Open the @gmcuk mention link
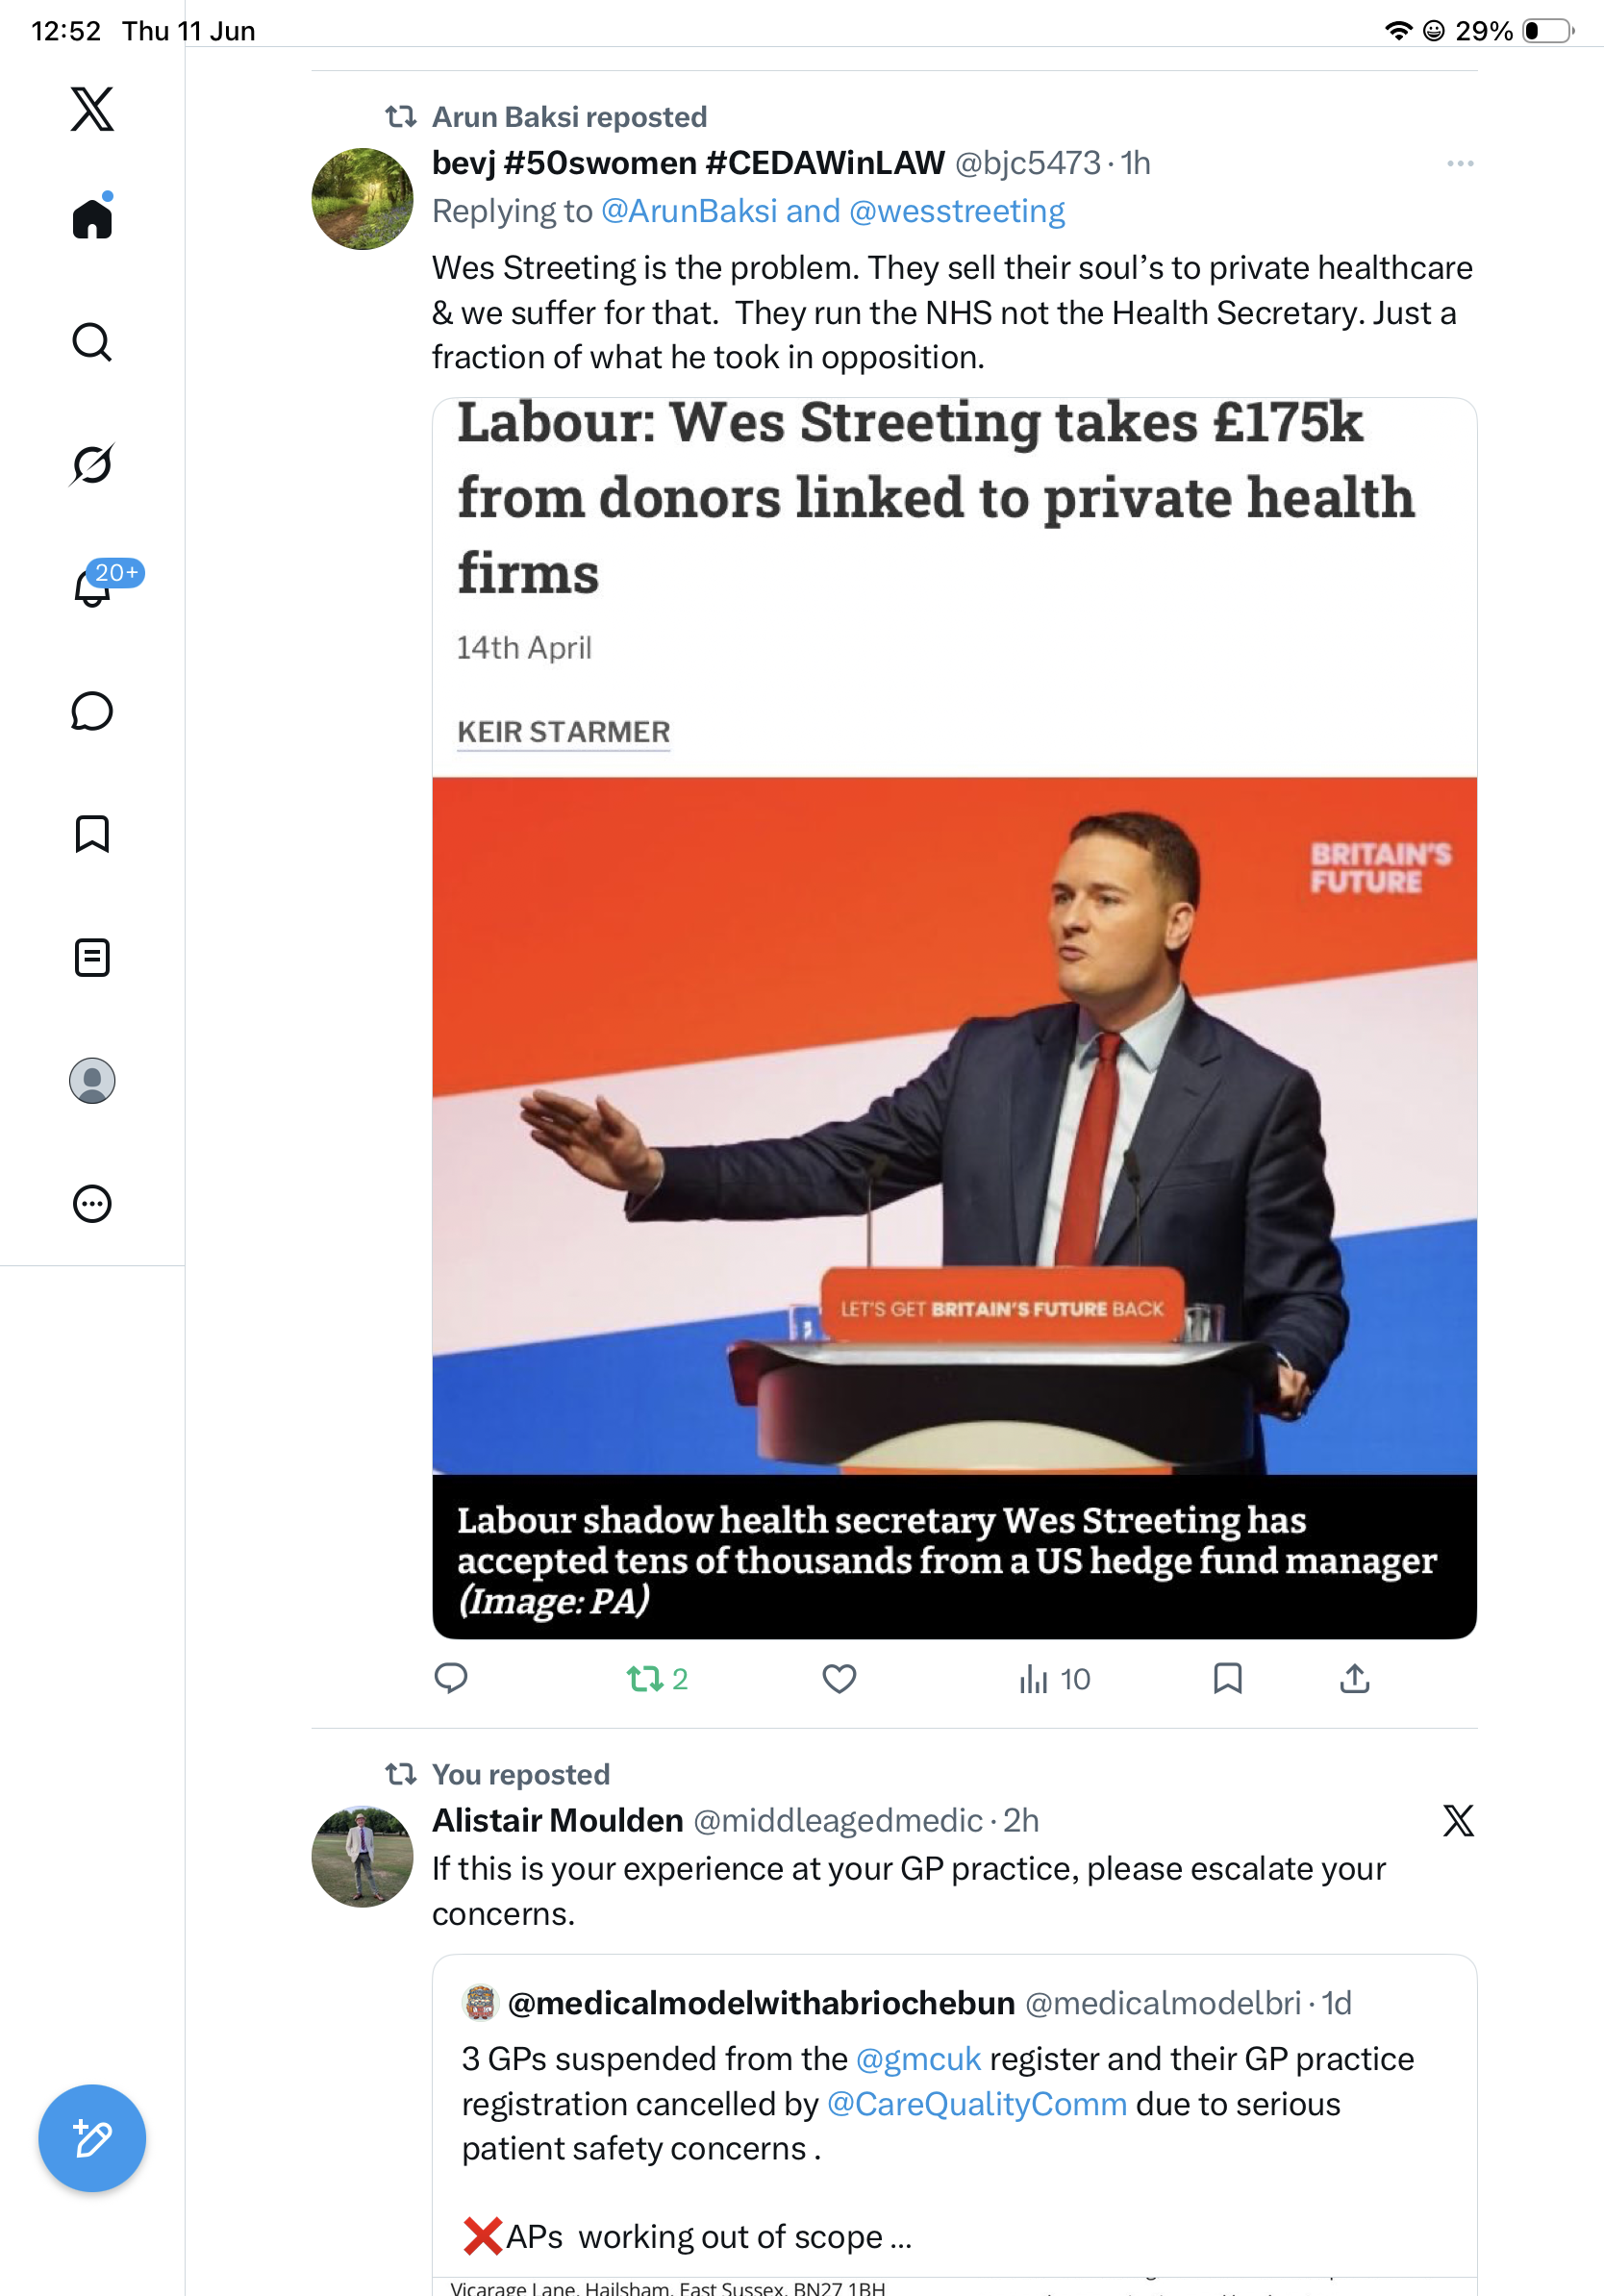 coord(918,2058)
